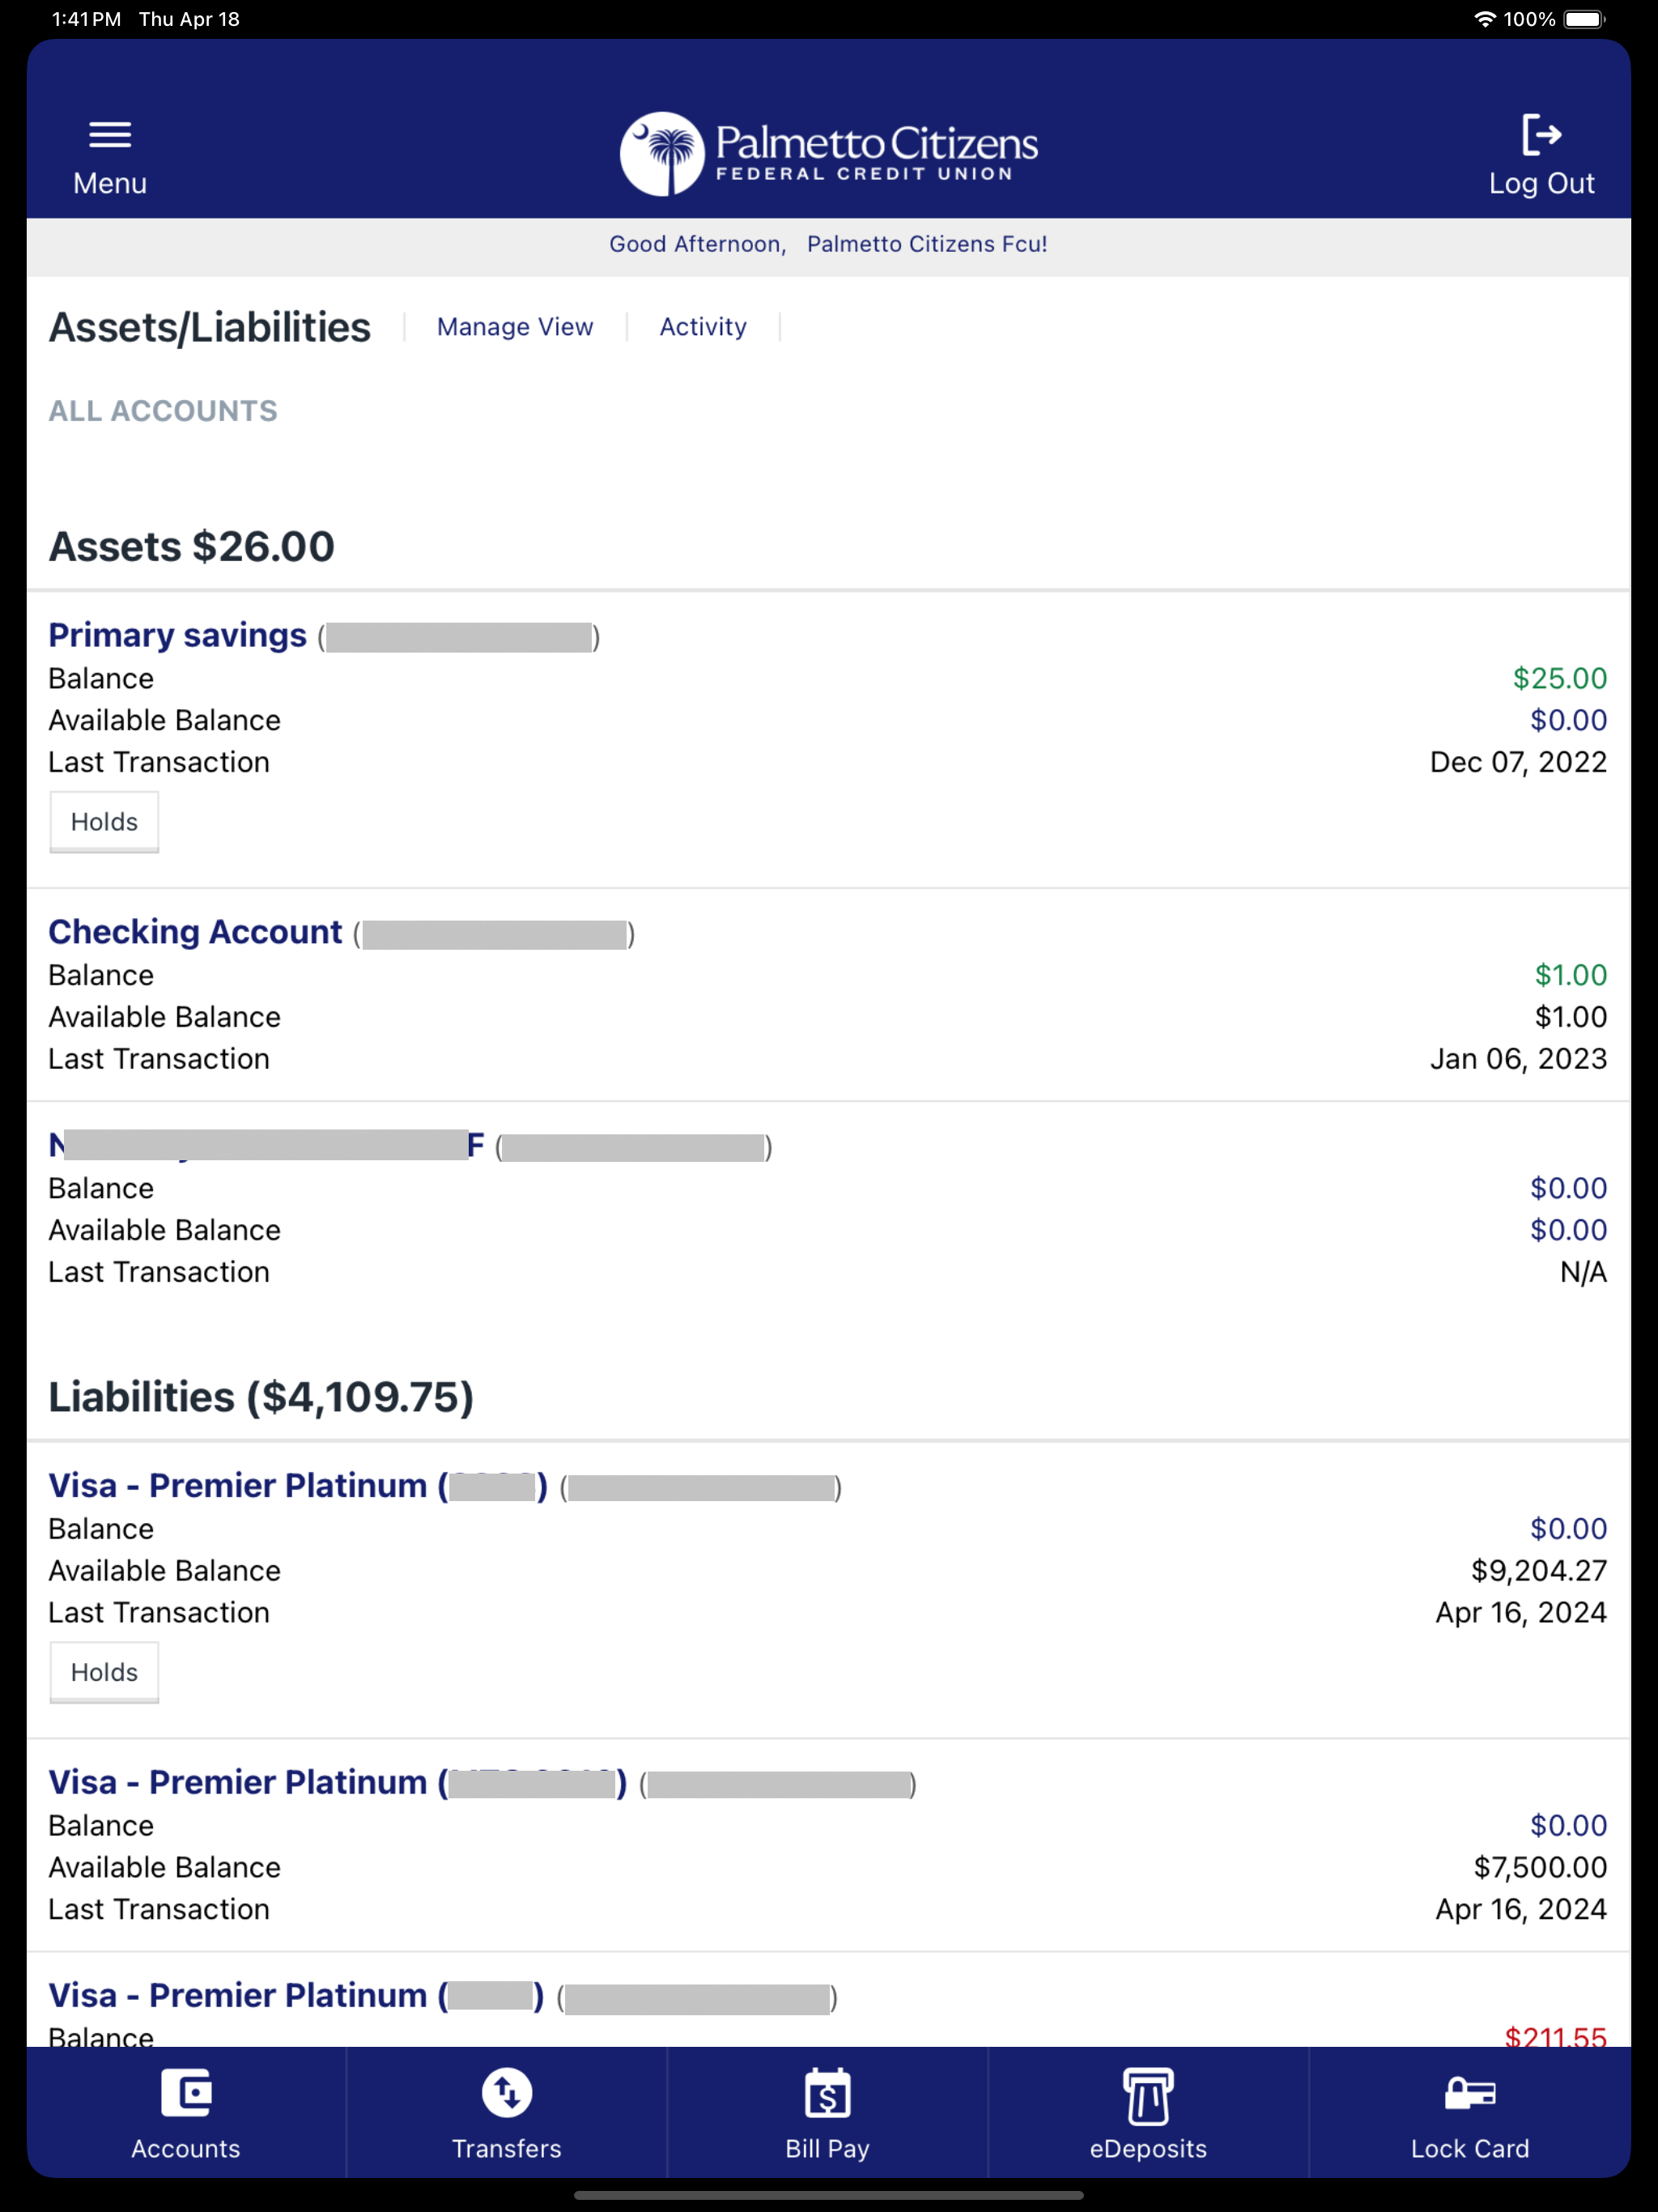The image size is (1658, 2212).
Task: Select the Lock Card tab label
Action: pos(1470,2149)
